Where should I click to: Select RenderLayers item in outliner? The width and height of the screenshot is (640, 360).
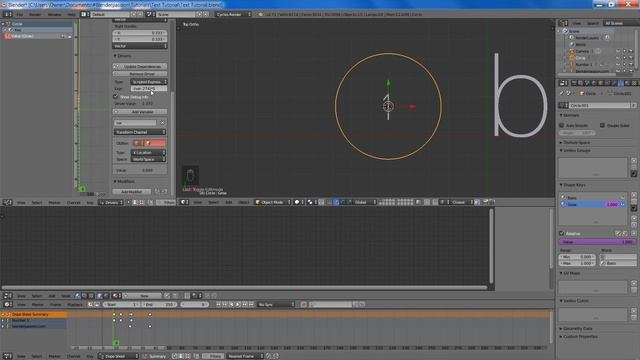point(587,38)
